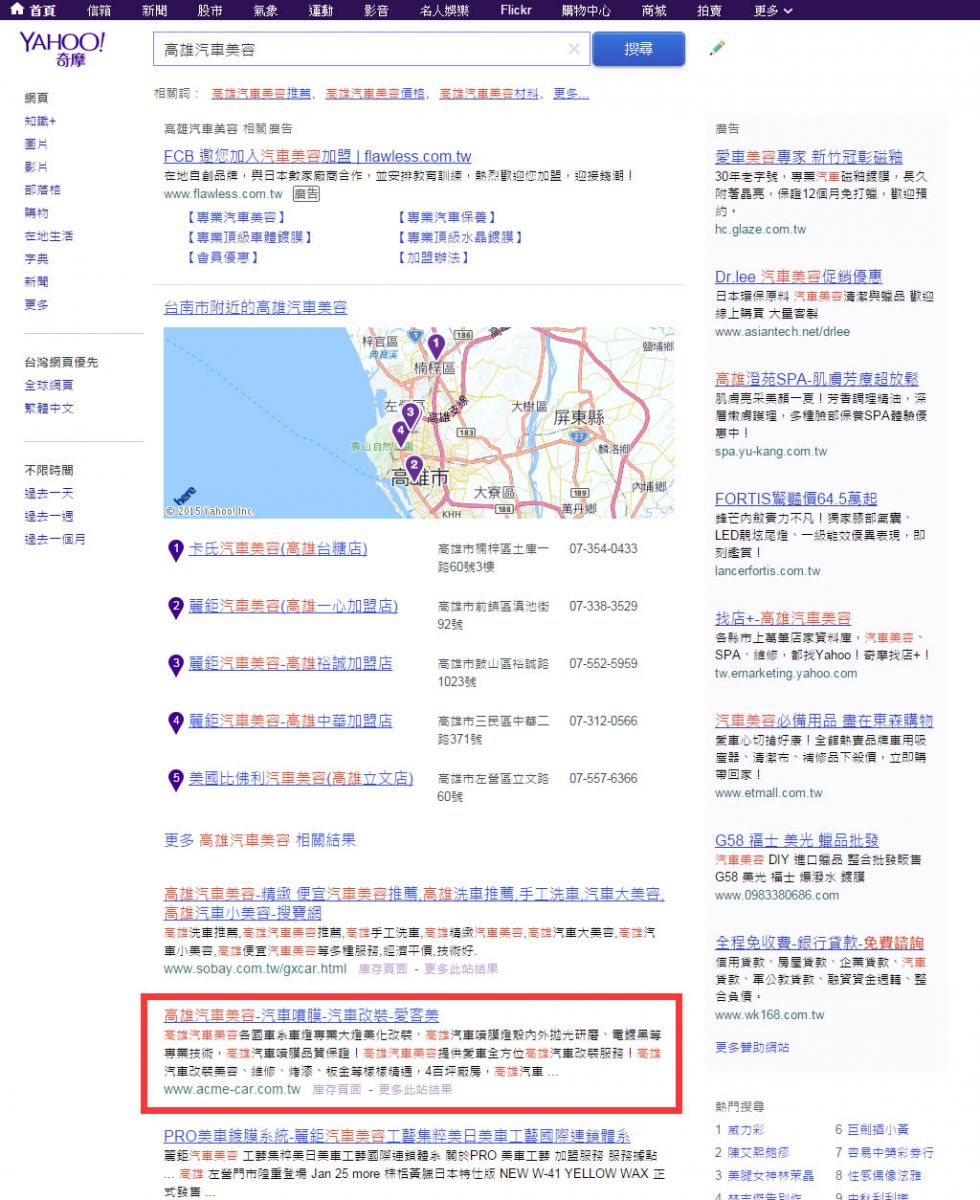Image resolution: width=980 pixels, height=1200 pixels.
Task: Select 部落格 in the left sidebar
Action: [42, 190]
